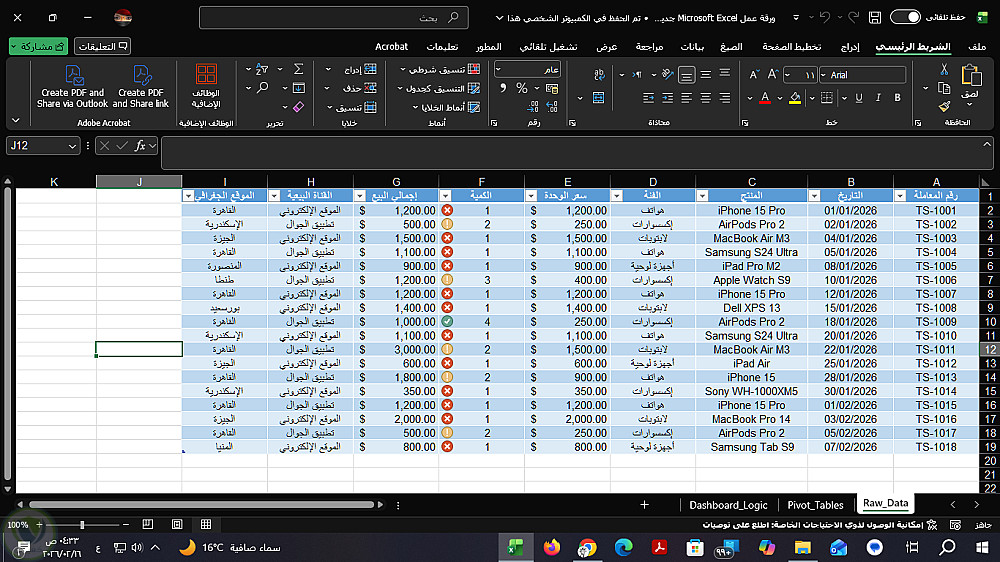The image size is (1000, 562).
Task: Click the Comma Style button
Action: (x=503, y=88)
